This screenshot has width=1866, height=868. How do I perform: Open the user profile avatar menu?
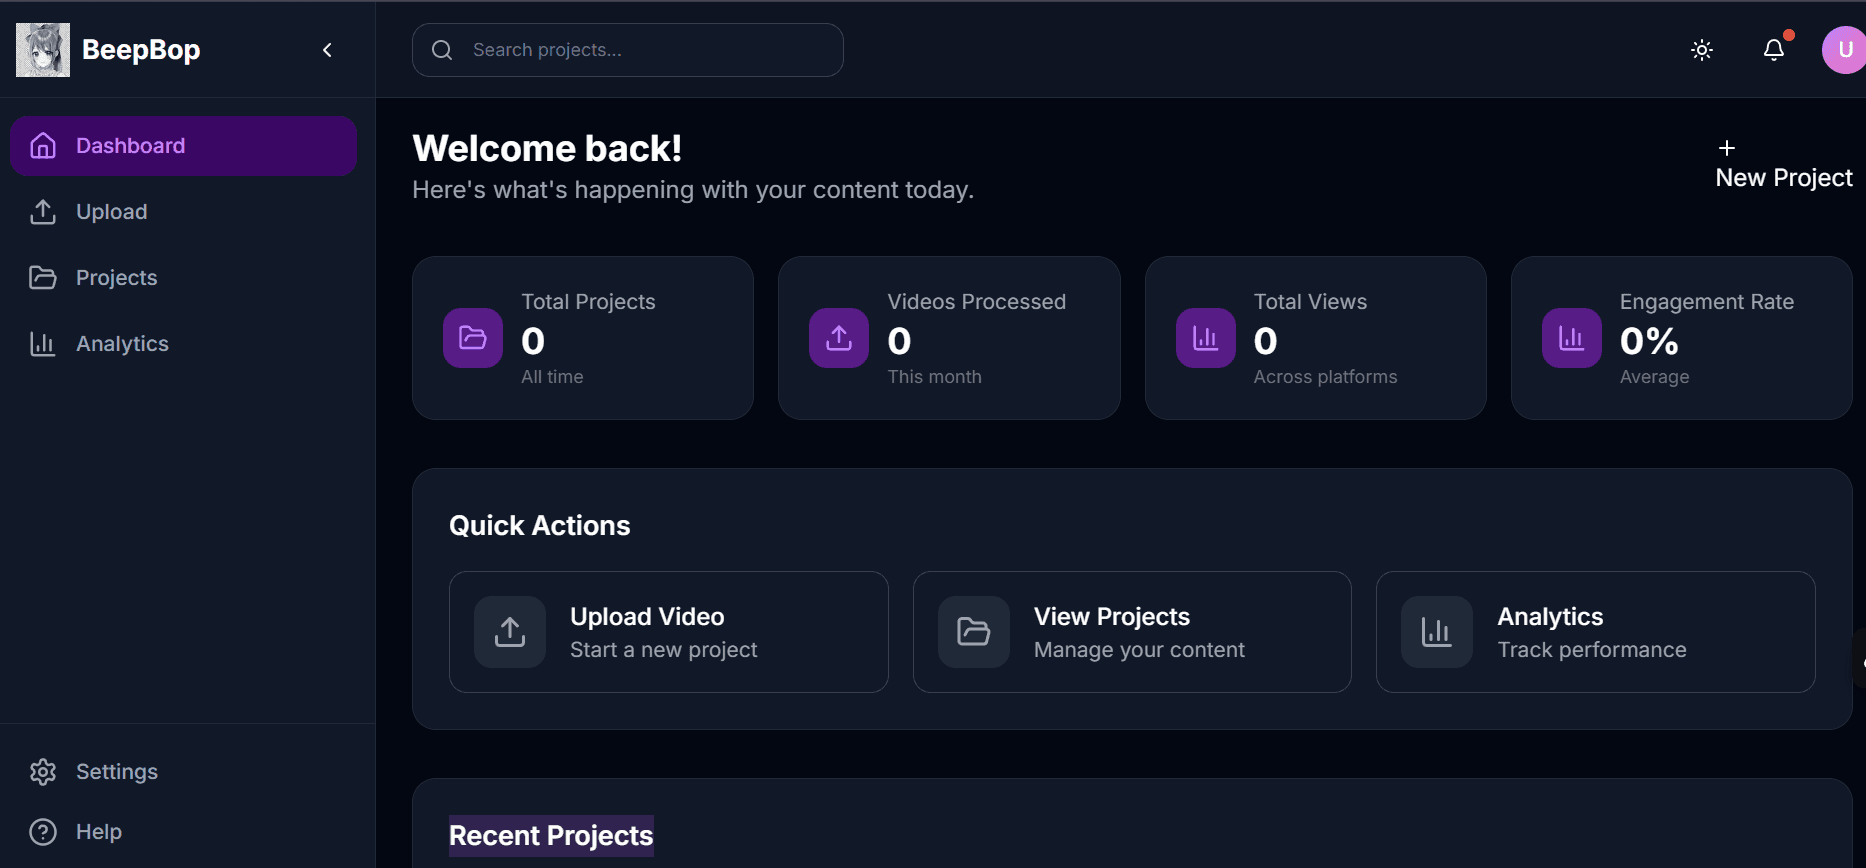click(x=1844, y=50)
